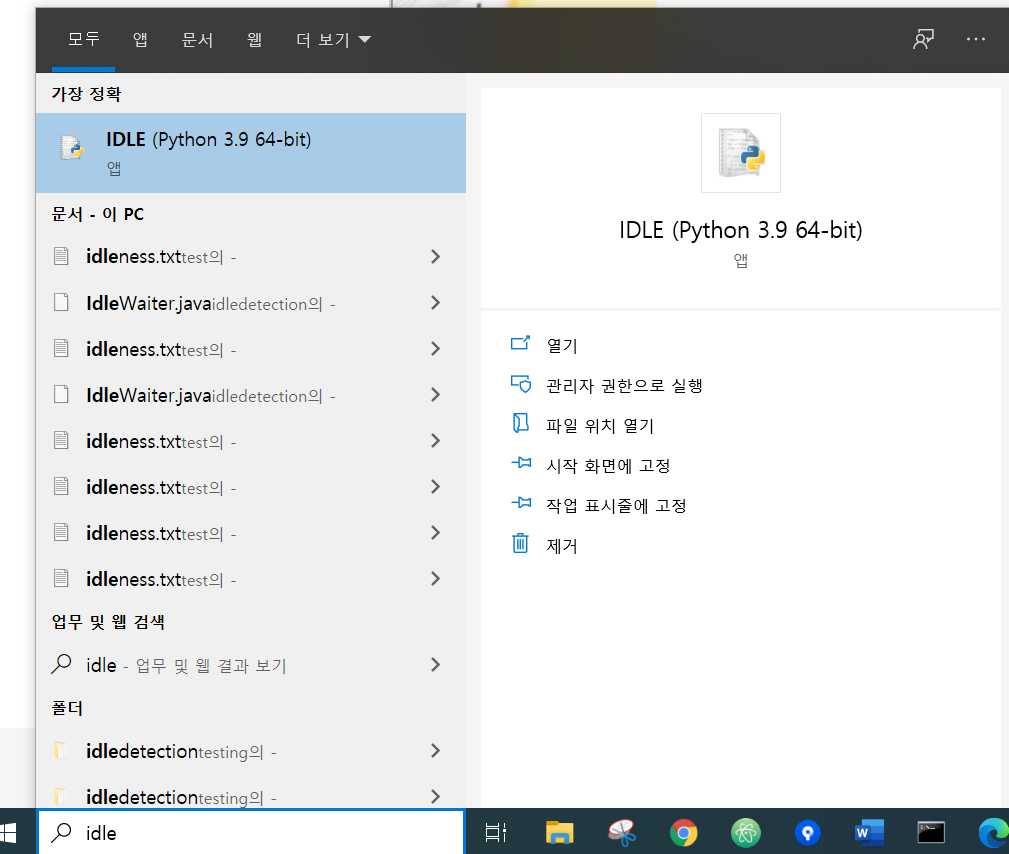Open the command prompt taskbar icon

931,833
